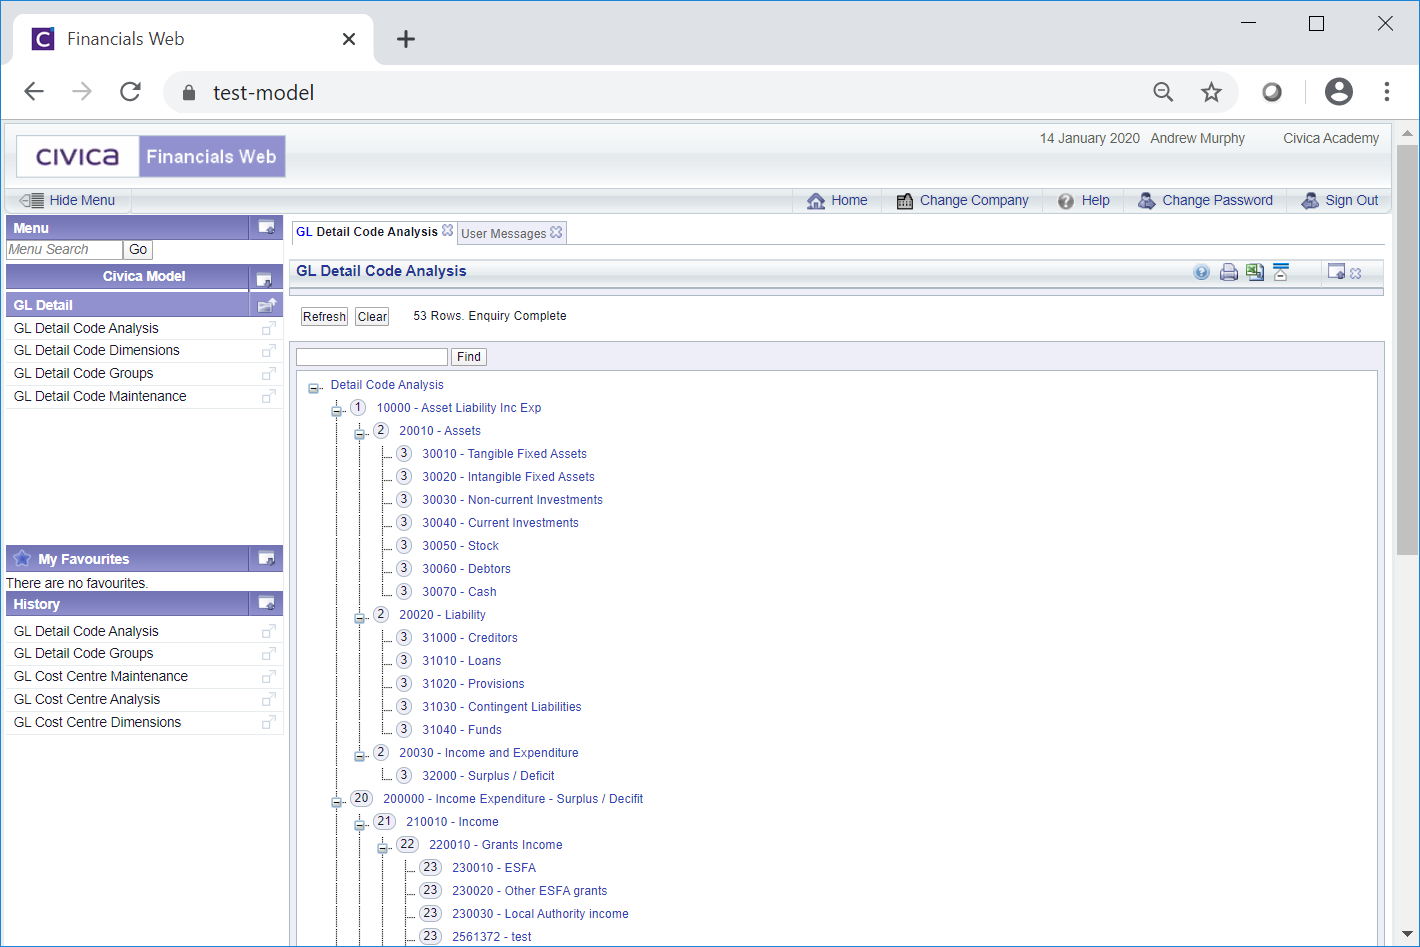
Task: Go up a level with GL Detail folder icon
Action: tap(267, 305)
